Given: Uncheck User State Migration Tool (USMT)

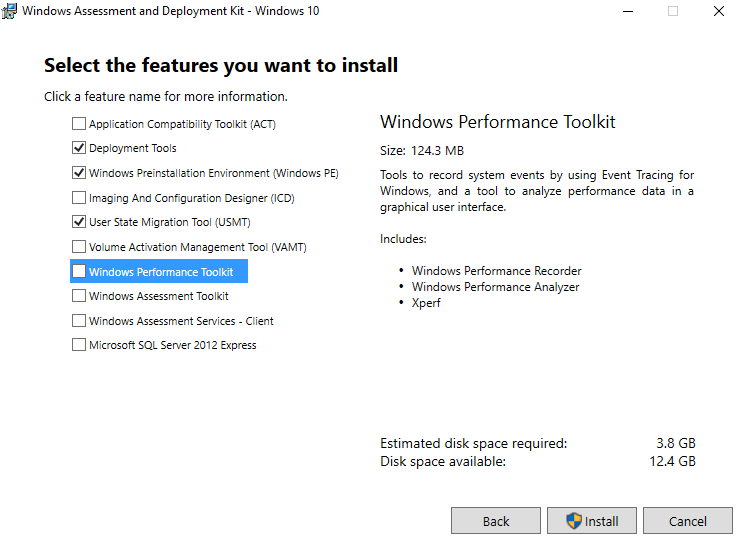Looking at the screenshot, I should 79,222.
